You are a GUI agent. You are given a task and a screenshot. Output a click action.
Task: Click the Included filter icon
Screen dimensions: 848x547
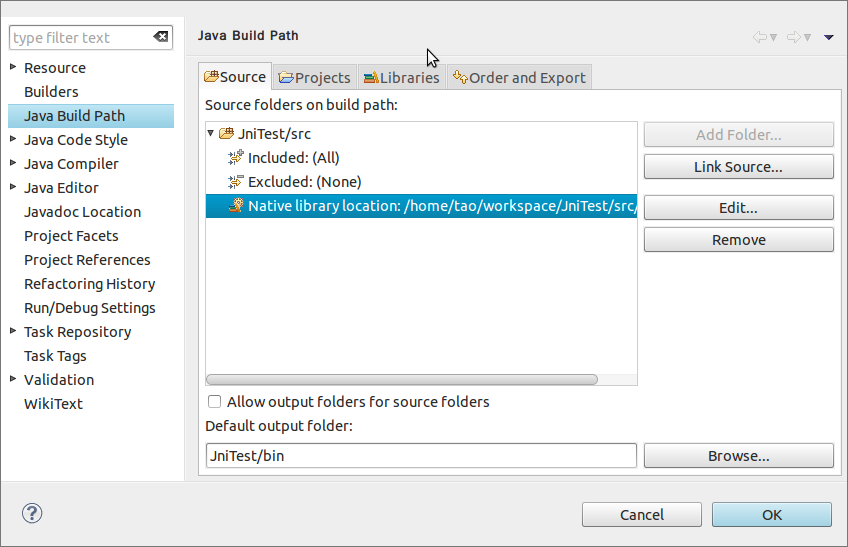(236, 157)
